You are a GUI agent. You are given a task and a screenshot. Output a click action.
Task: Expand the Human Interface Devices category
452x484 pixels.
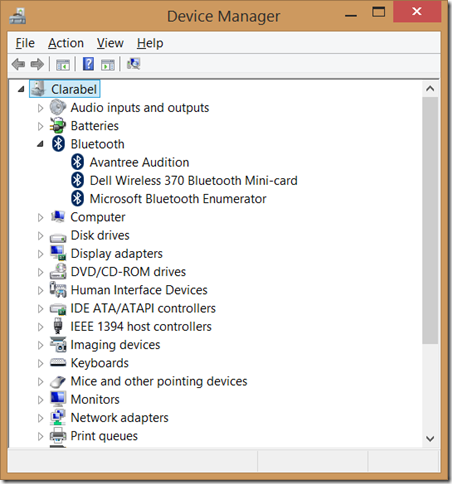point(40,290)
